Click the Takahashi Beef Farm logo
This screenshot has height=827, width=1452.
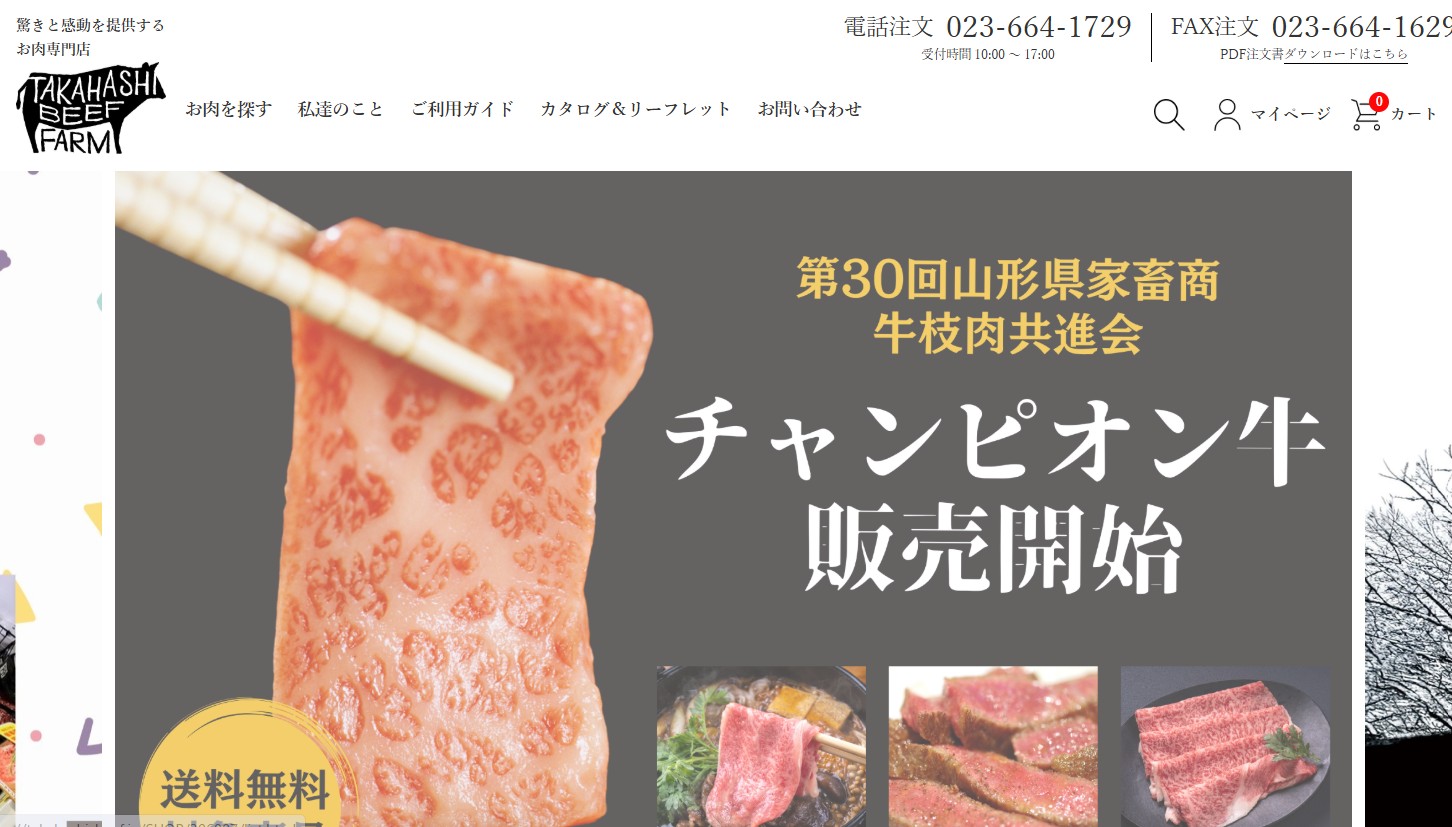(x=90, y=108)
